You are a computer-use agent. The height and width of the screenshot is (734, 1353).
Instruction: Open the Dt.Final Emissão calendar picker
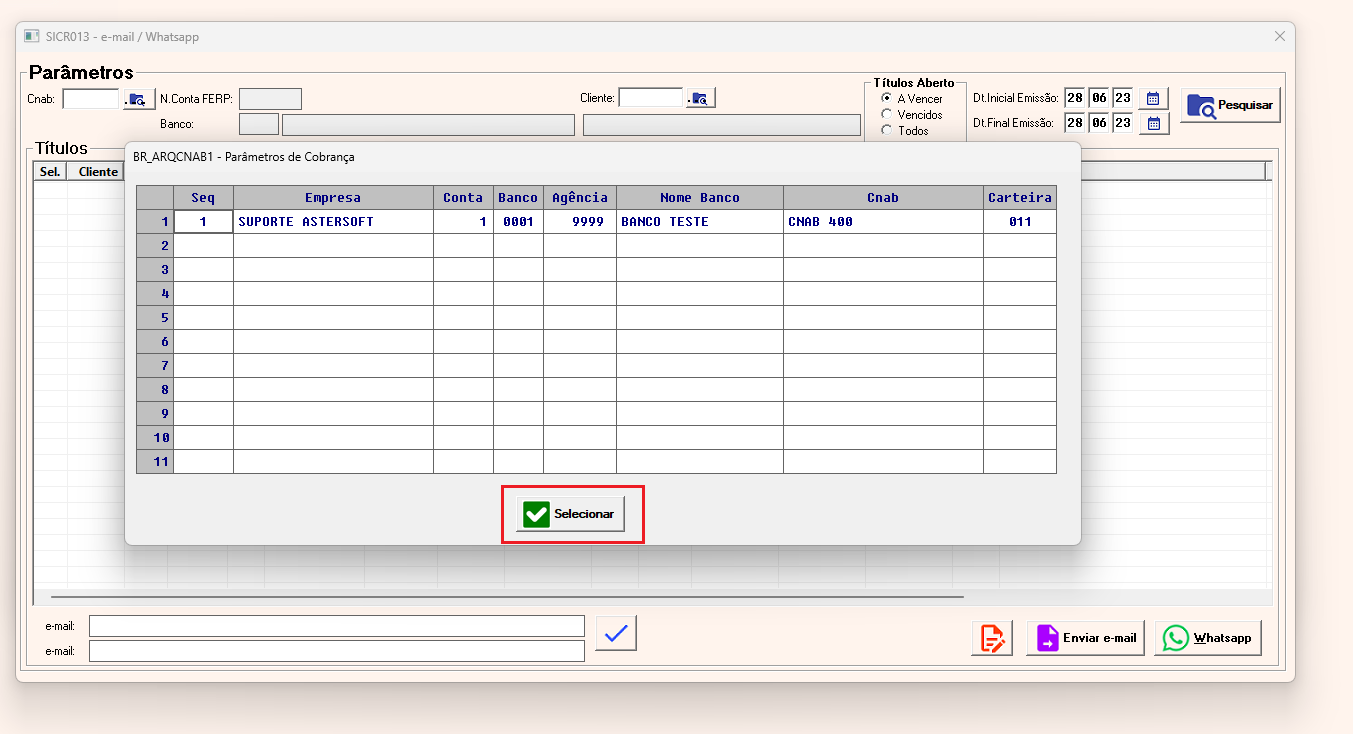point(1153,123)
